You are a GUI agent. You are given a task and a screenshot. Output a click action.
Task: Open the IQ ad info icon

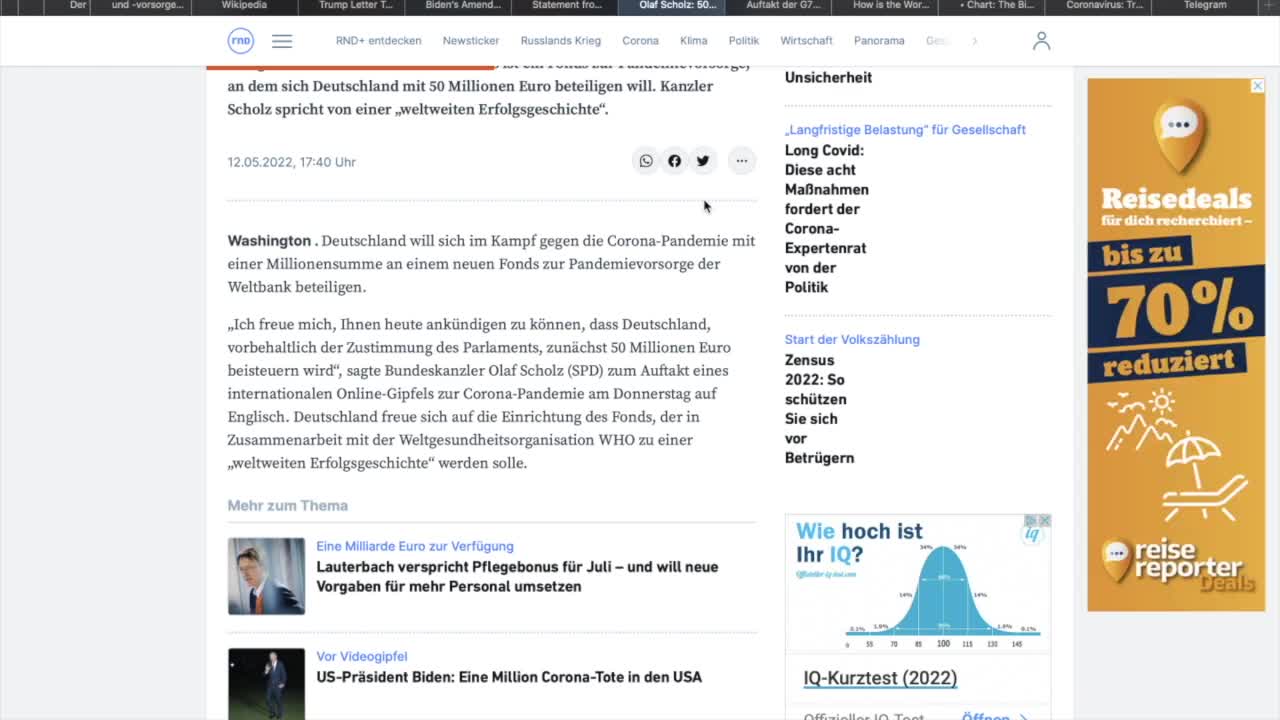pos(1030,521)
